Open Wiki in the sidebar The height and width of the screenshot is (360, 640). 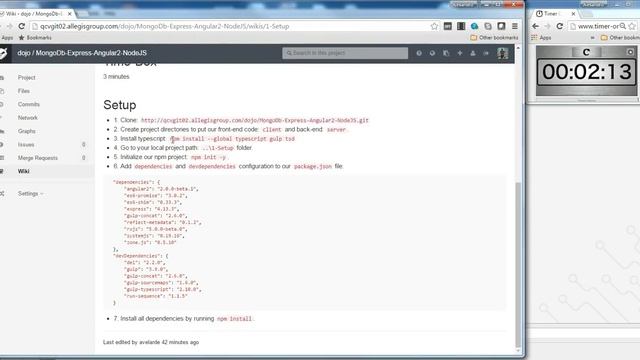click(23, 171)
